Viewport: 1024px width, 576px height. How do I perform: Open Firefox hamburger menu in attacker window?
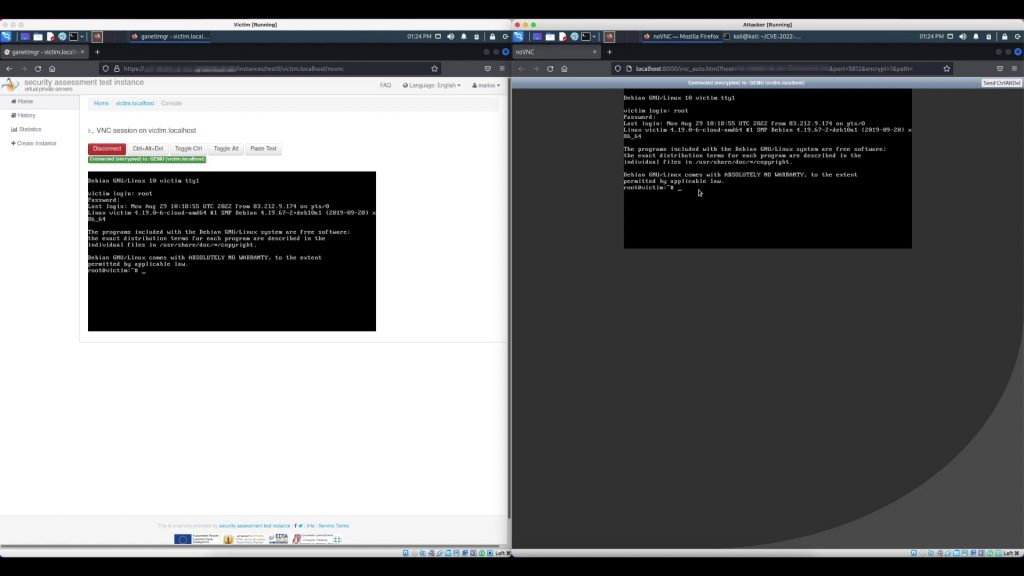coord(1016,69)
